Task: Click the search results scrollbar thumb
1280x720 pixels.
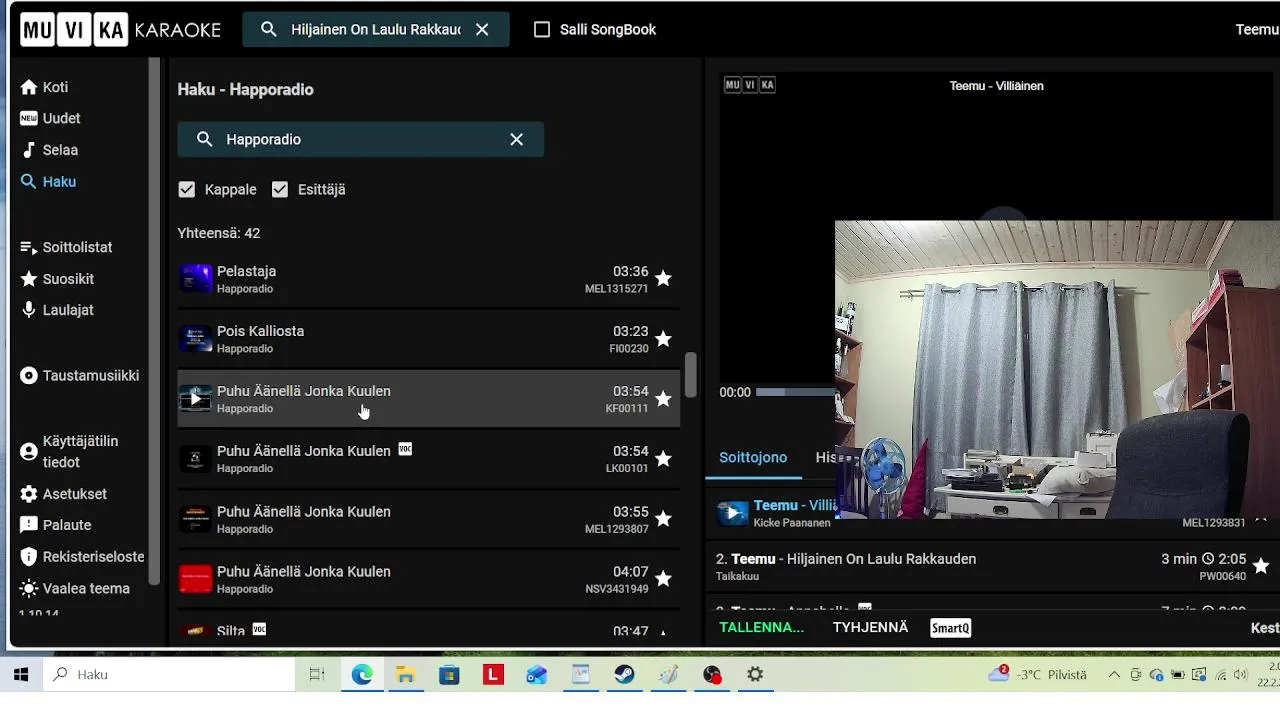Action: tap(690, 373)
